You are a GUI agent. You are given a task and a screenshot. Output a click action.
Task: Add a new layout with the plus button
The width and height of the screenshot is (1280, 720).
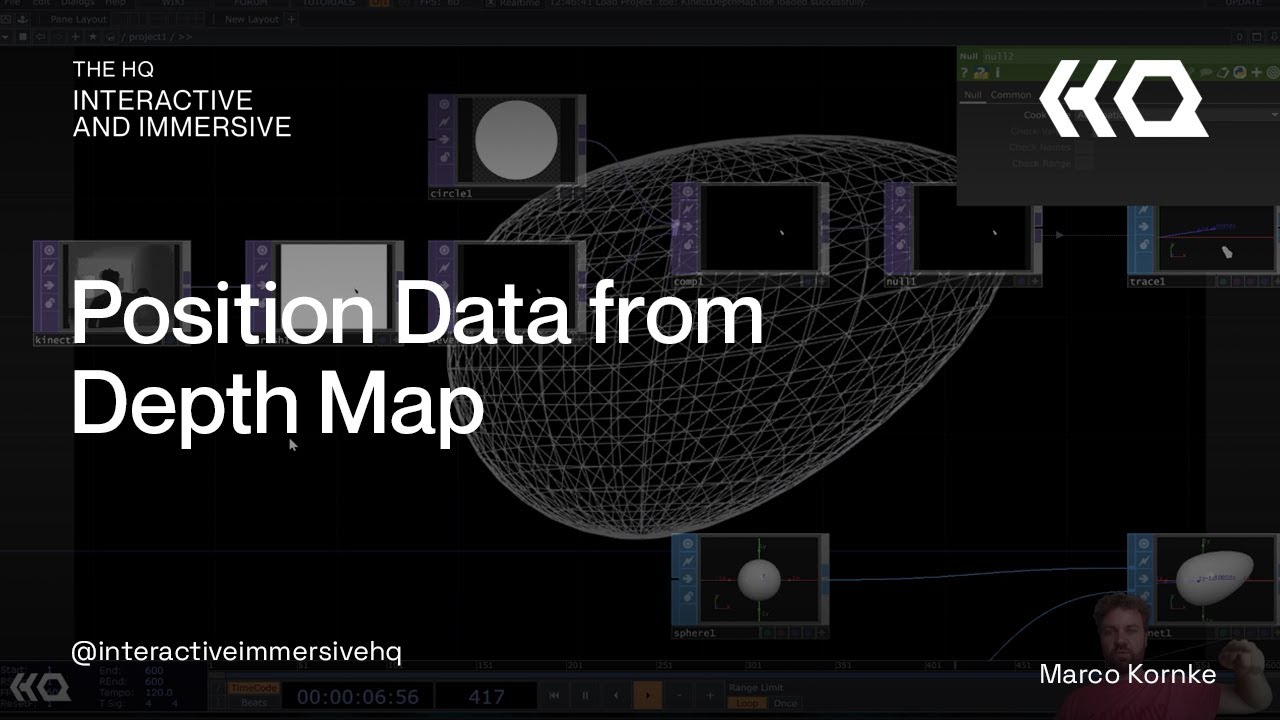click(291, 19)
